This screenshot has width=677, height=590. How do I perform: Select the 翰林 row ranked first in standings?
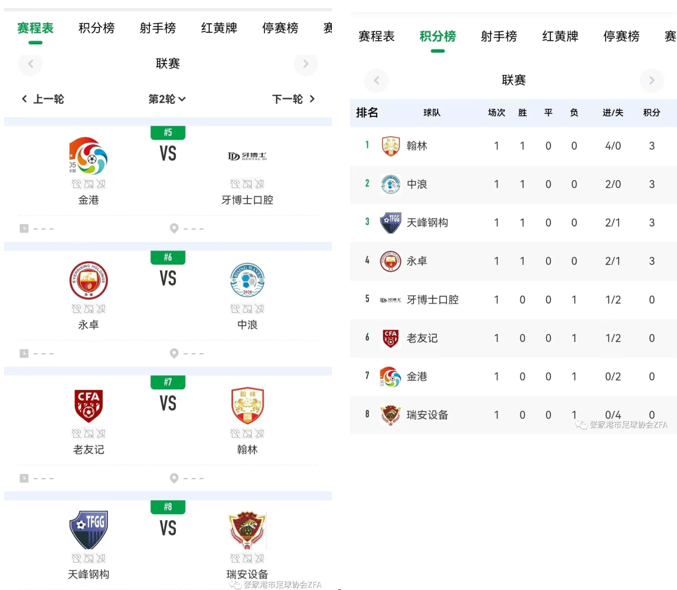(513, 146)
